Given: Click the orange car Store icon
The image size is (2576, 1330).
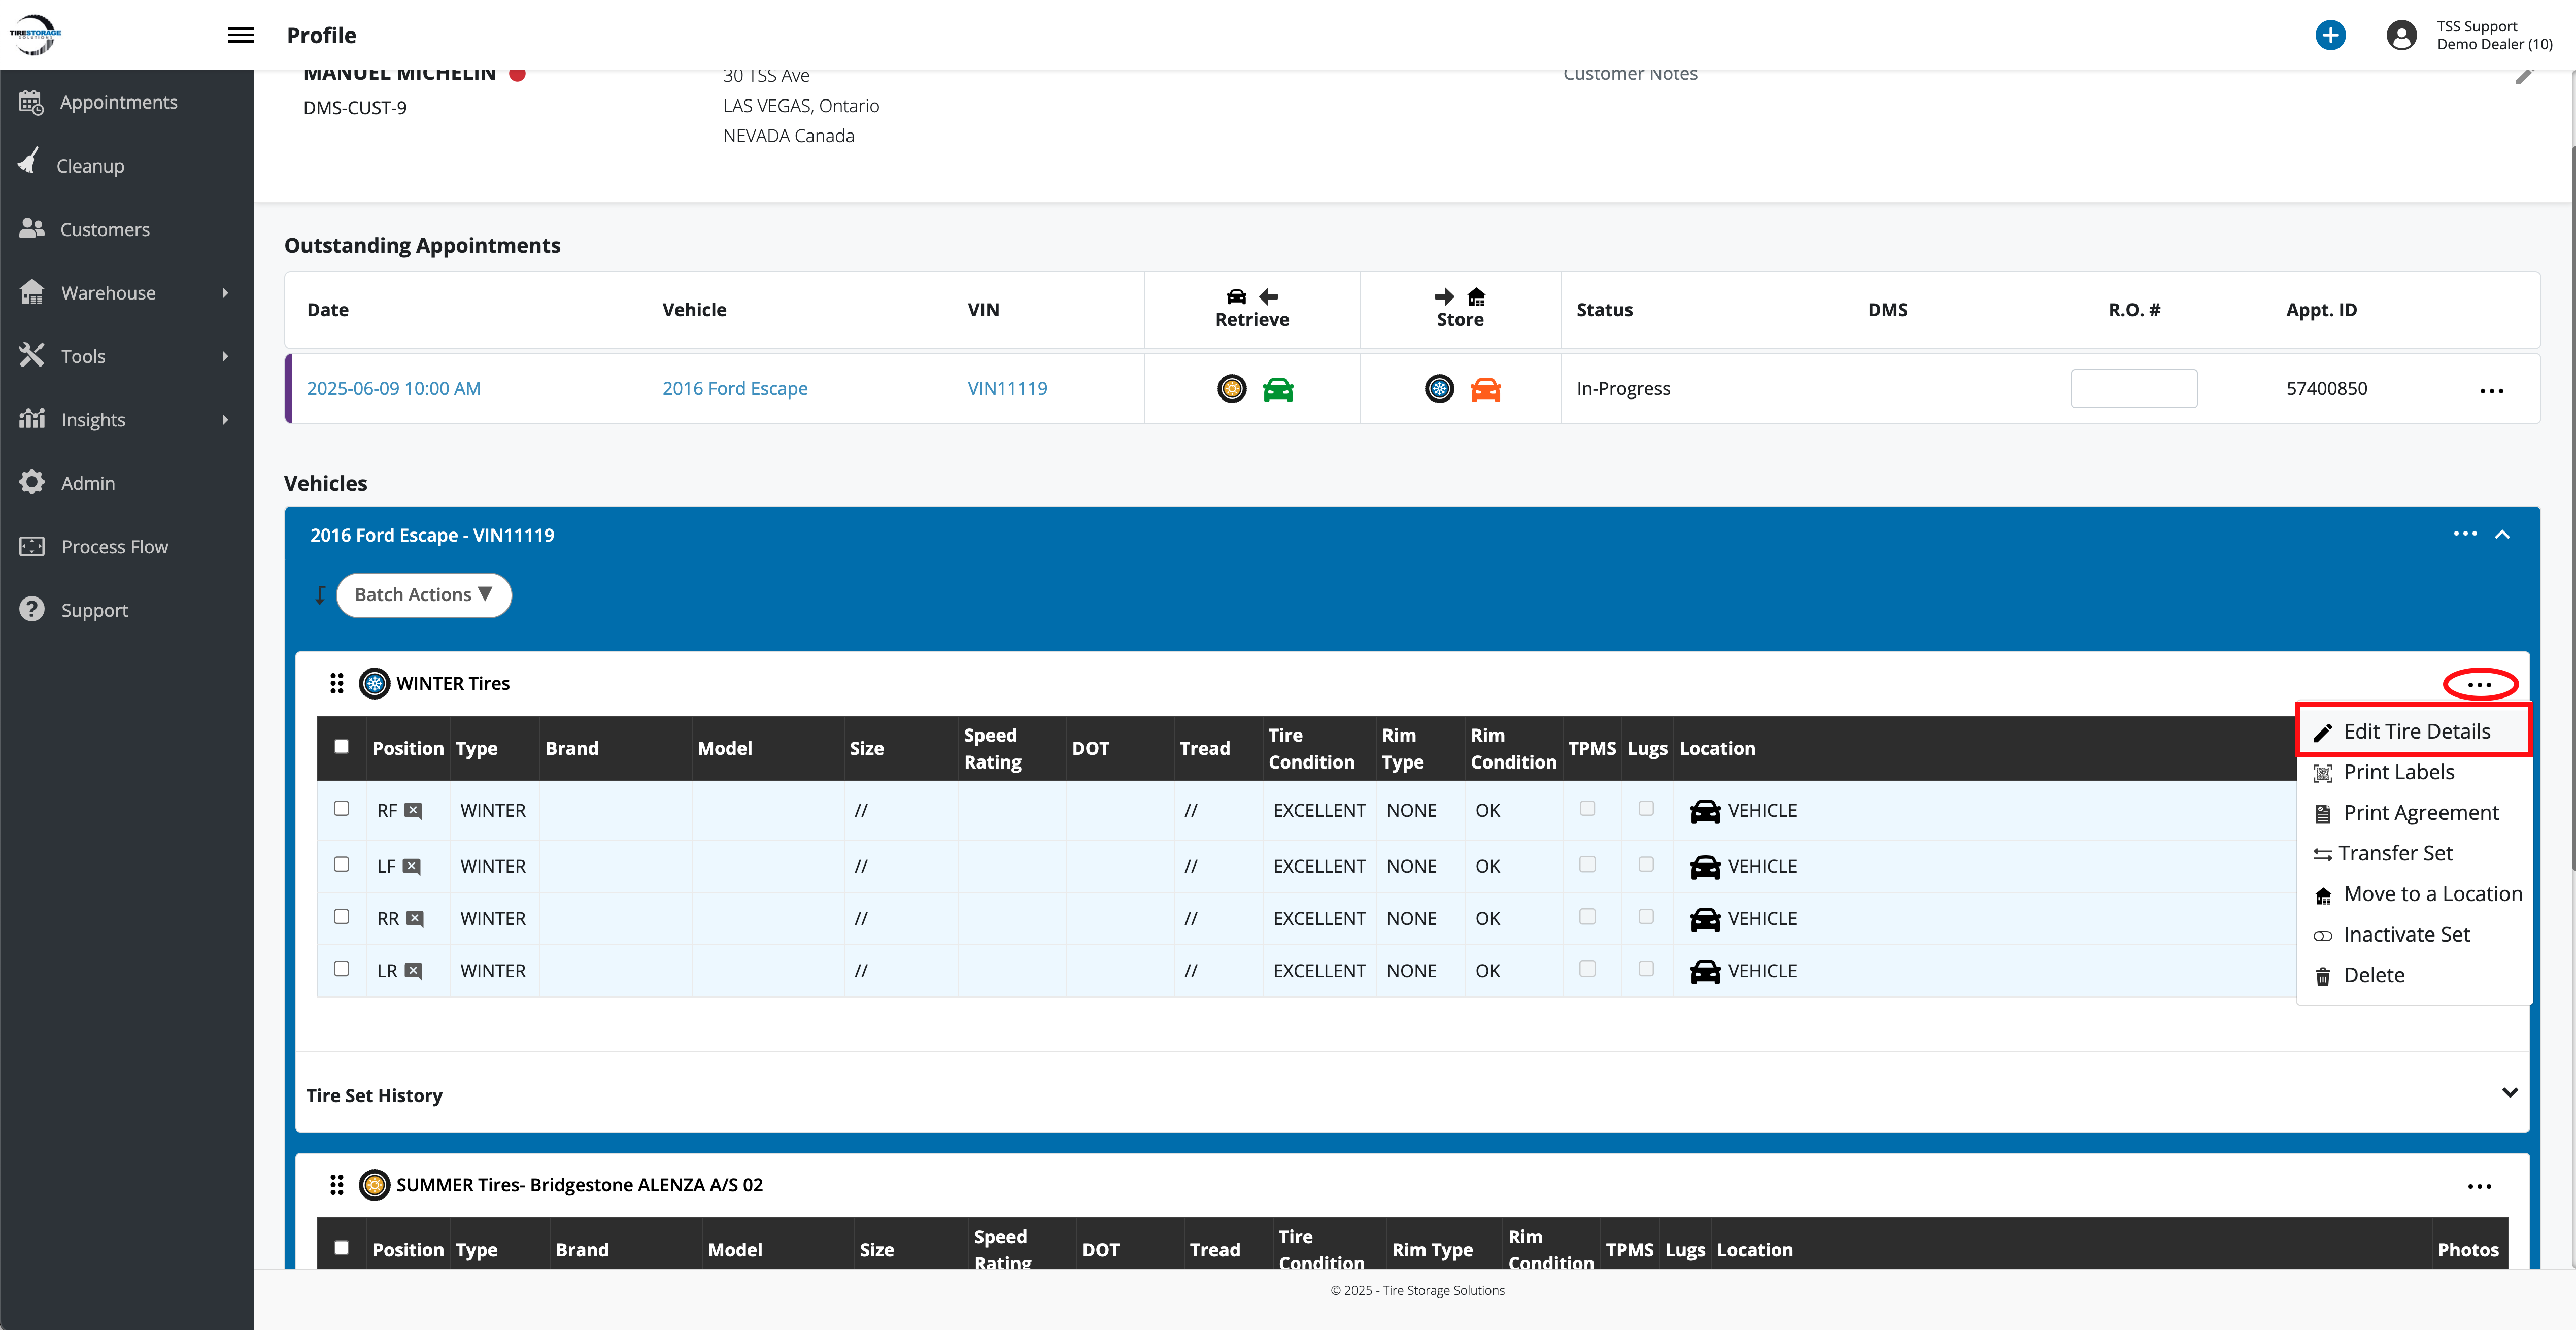Looking at the screenshot, I should click(x=1485, y=389).
